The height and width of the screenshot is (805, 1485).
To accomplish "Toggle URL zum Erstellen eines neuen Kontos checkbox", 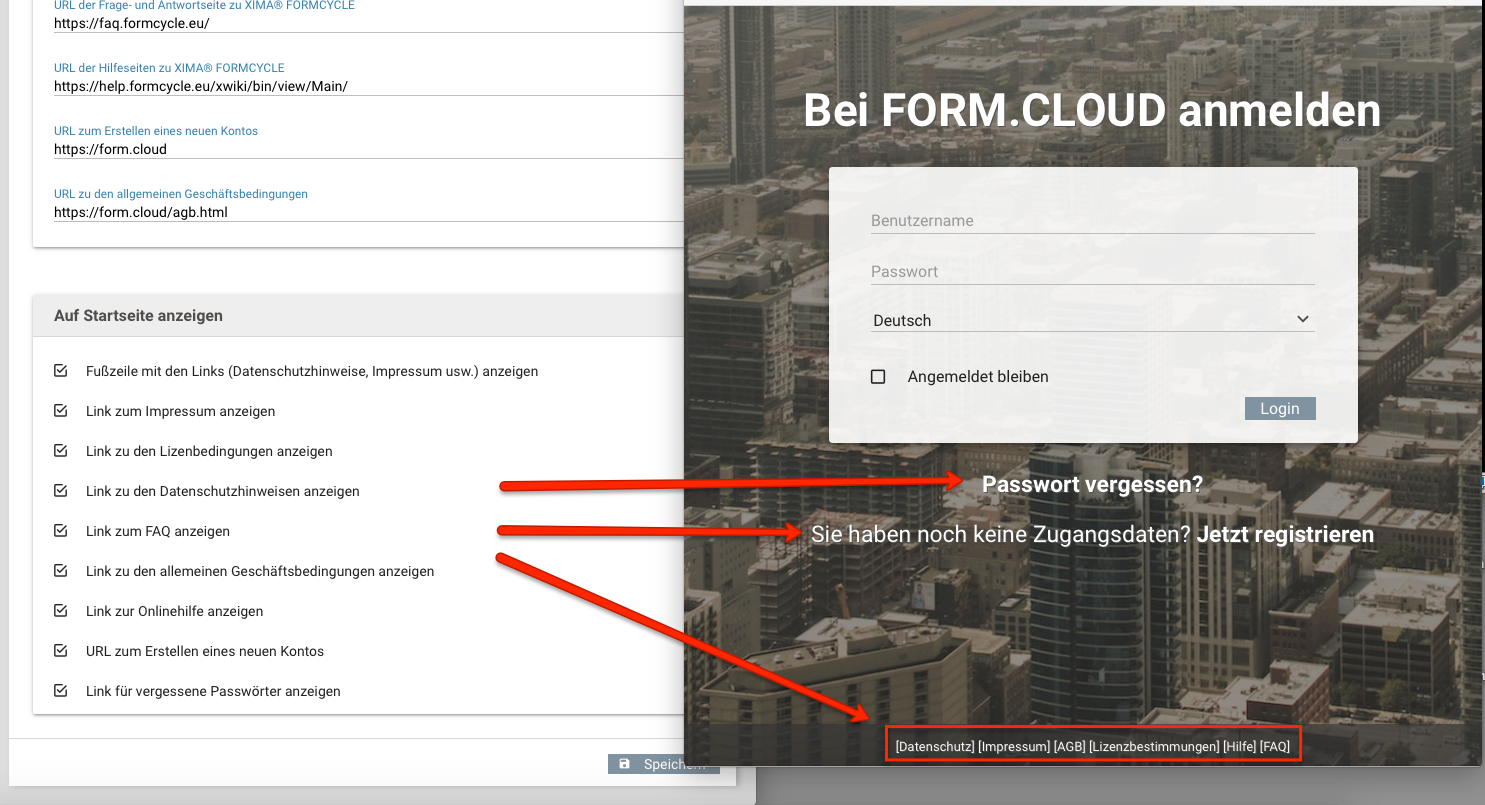I will coord(61,651).
